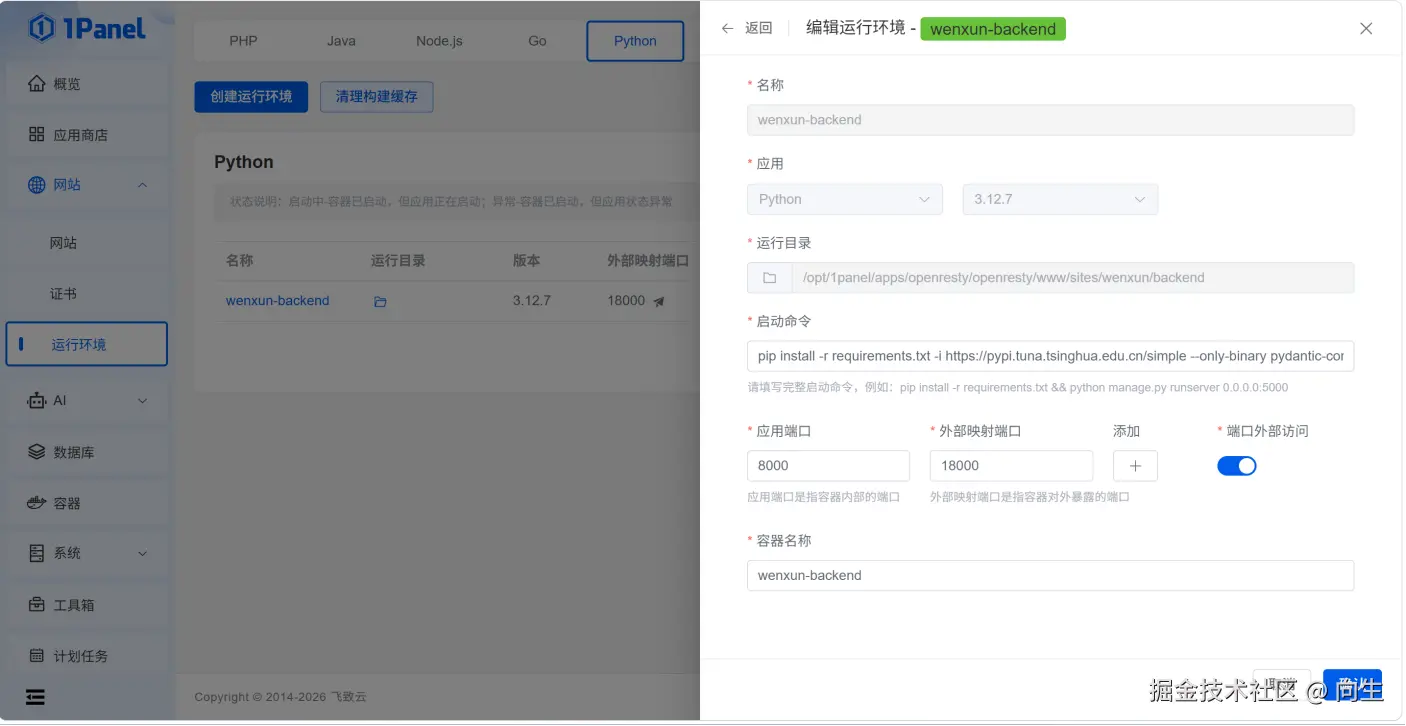Image resolution: width=1406 pixels, height=726 pixels.
Task: Click the 运行目录 path field
Action: 1072,277
